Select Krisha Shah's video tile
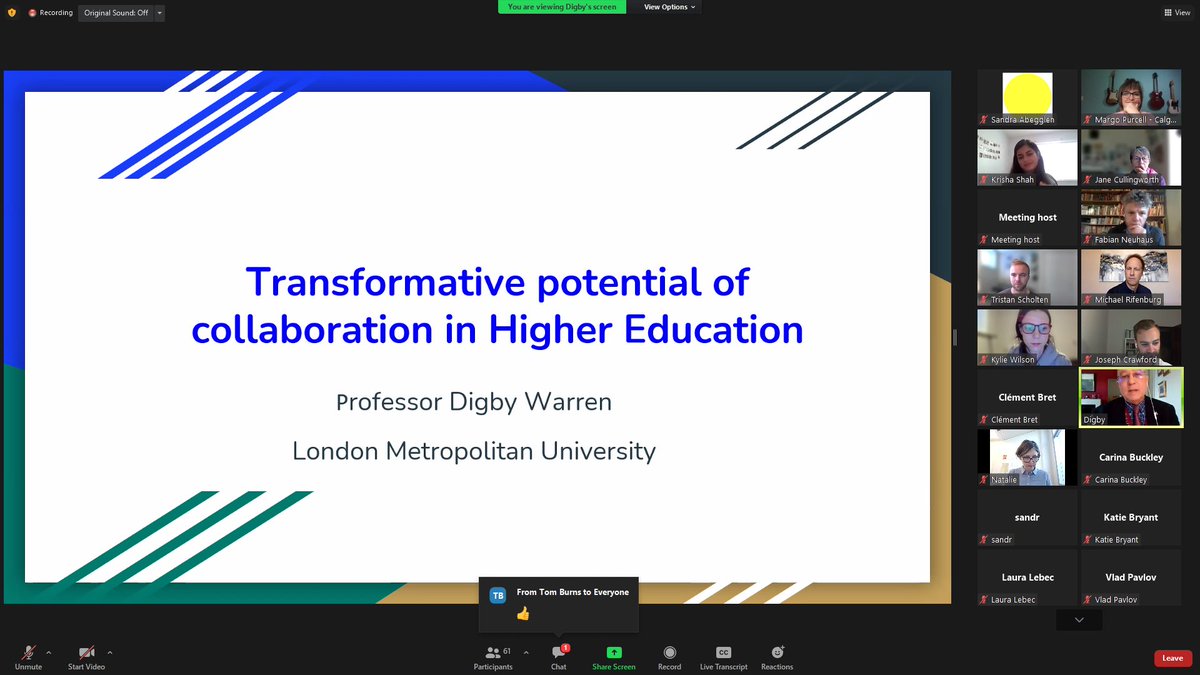1200x675 pixels. [x=1027, y=158]
